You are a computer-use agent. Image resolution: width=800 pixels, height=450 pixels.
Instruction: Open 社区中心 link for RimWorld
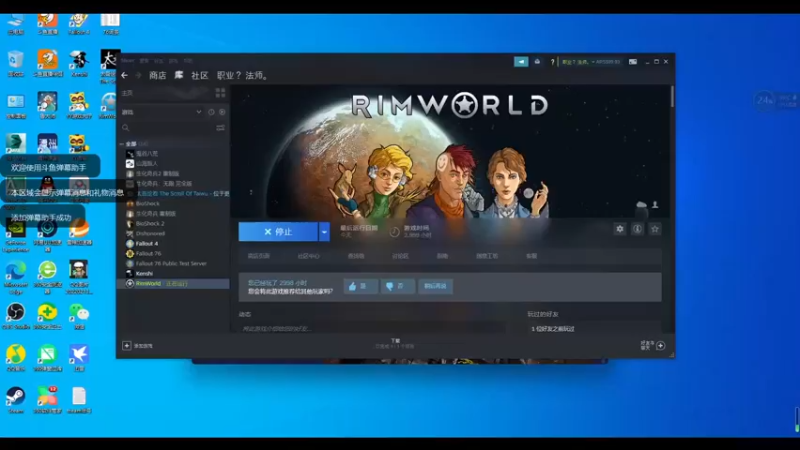[x=308, y=256]
